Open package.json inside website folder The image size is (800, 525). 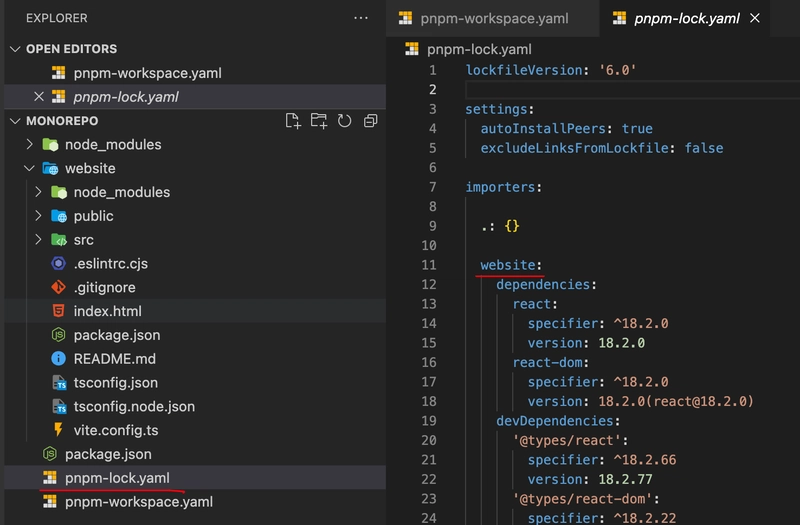click(195, 335)
